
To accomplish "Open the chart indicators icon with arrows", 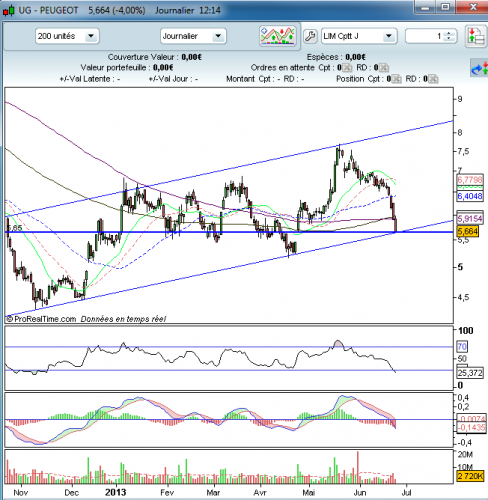I will pyautogui.click(x=278, y=36).
